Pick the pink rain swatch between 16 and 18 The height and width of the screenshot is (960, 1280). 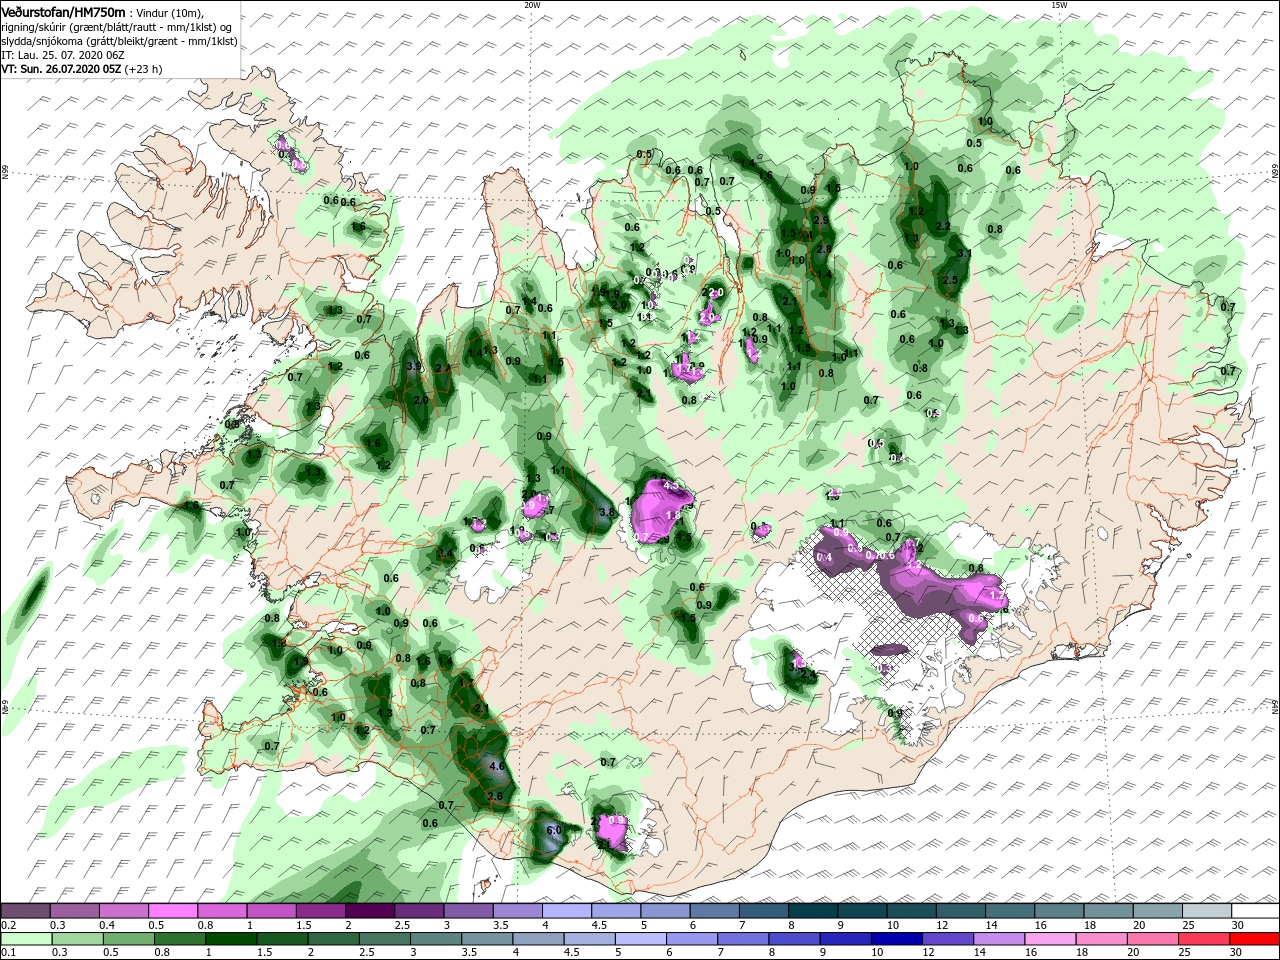pos(1050,939)
